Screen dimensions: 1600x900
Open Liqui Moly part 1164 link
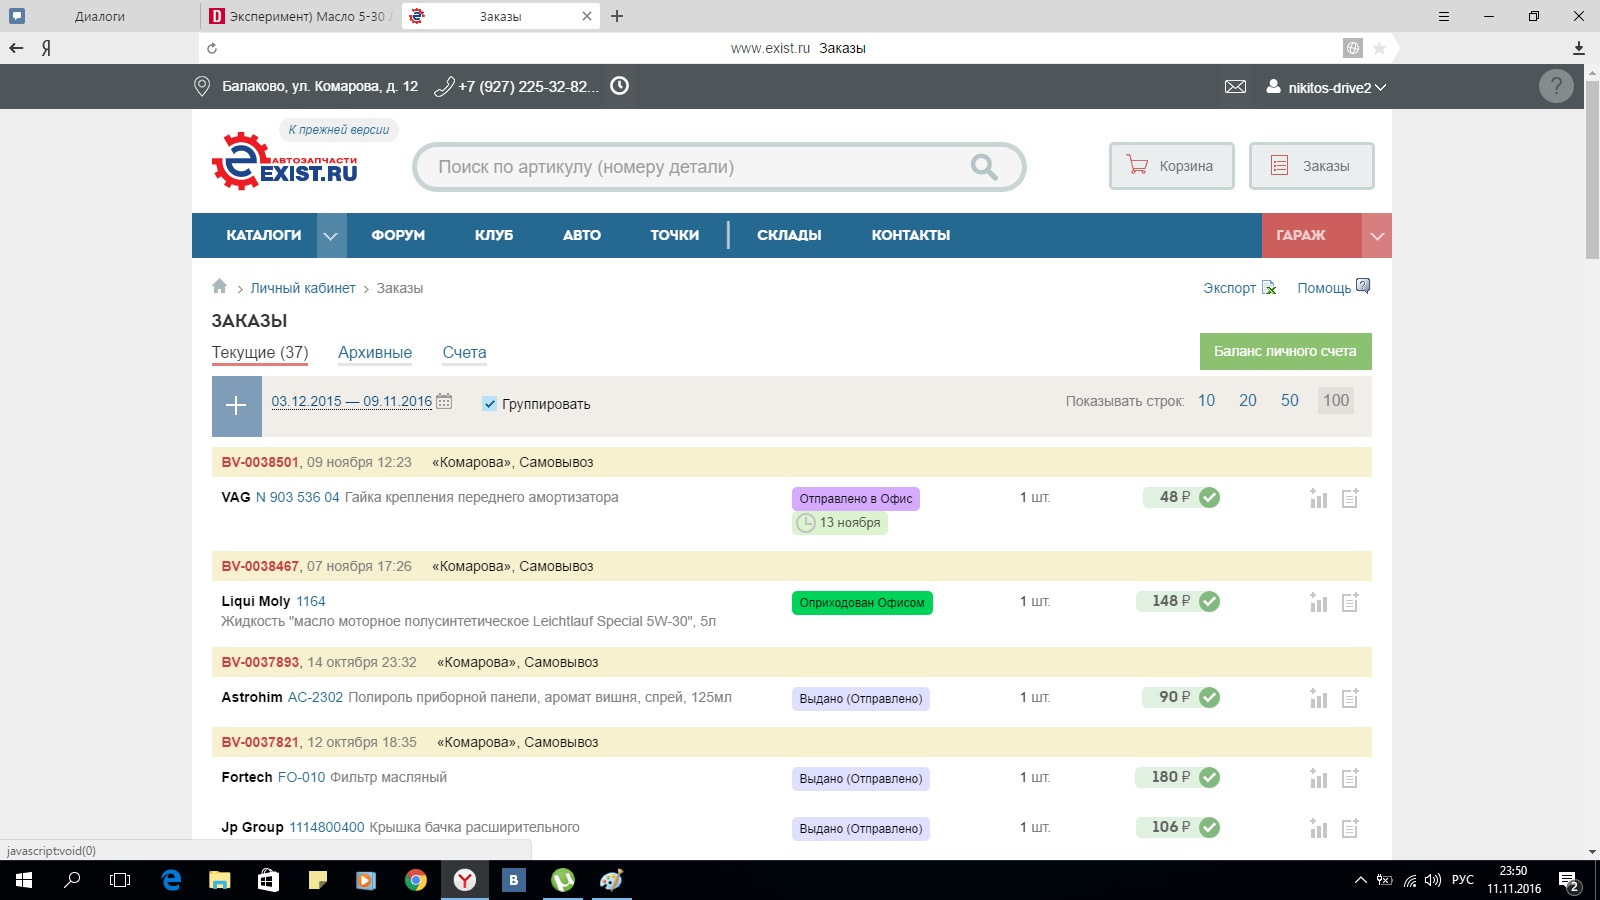[x=311, y=601]
